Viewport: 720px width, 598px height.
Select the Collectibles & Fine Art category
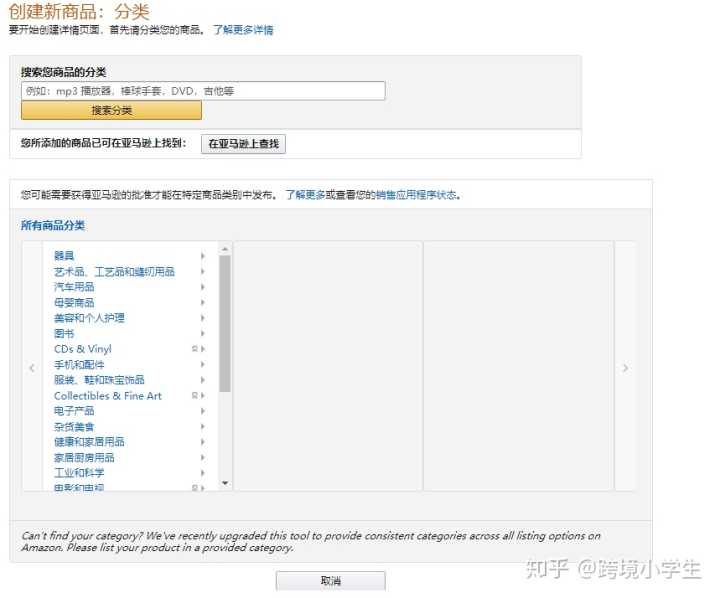(108, 395)
